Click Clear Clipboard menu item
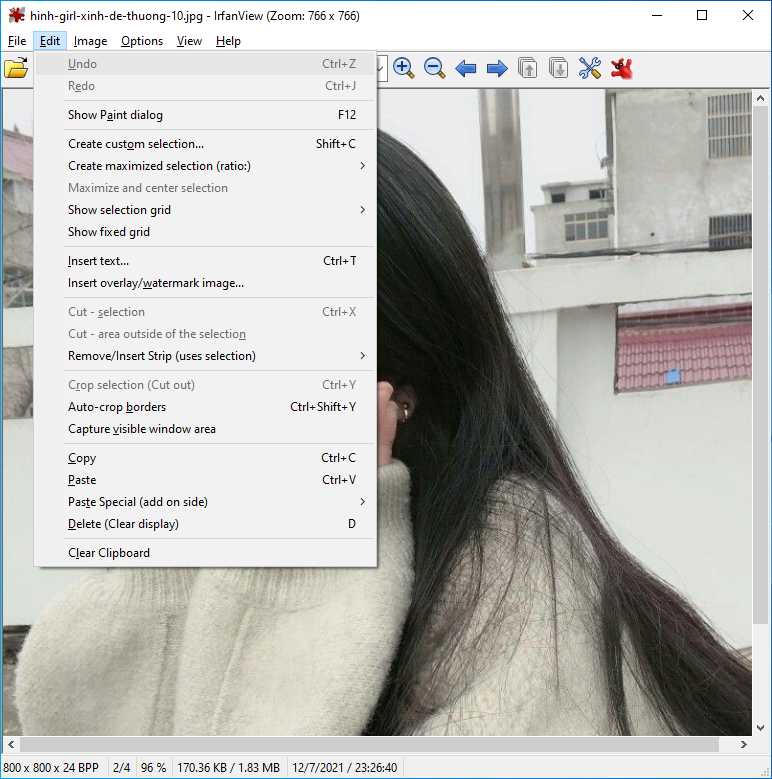The width and height of the screenshot is (772, 779). (109, 553)
